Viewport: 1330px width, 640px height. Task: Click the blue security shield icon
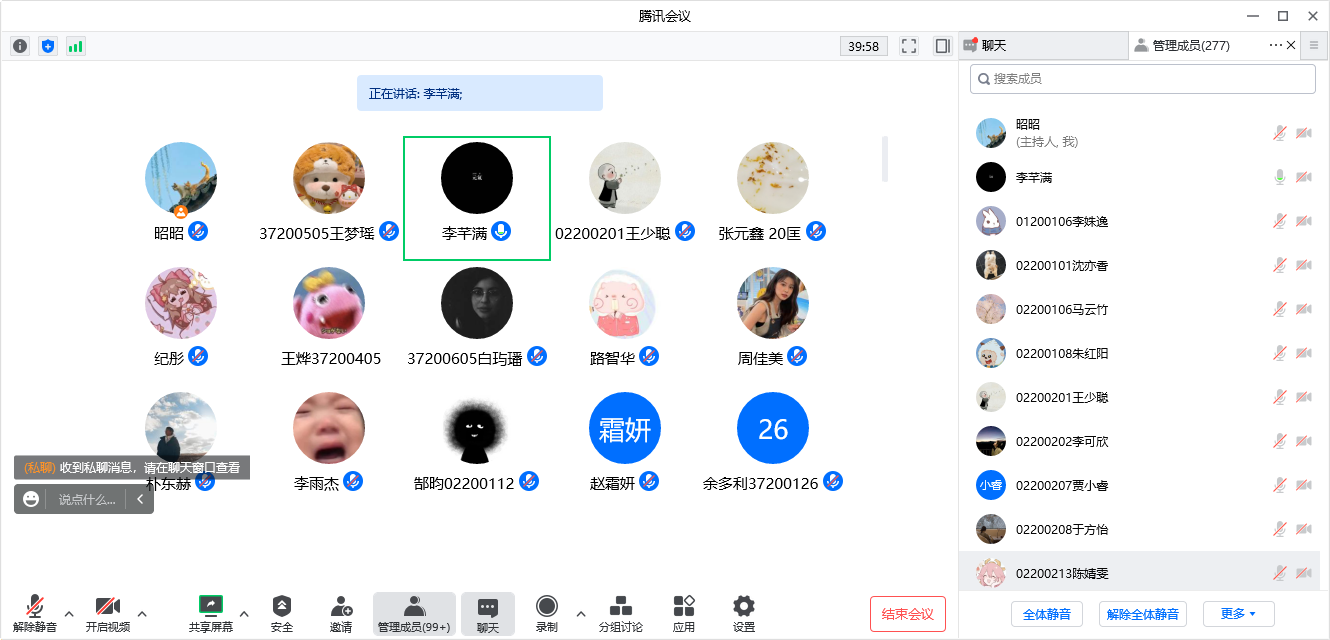point(48,46)
